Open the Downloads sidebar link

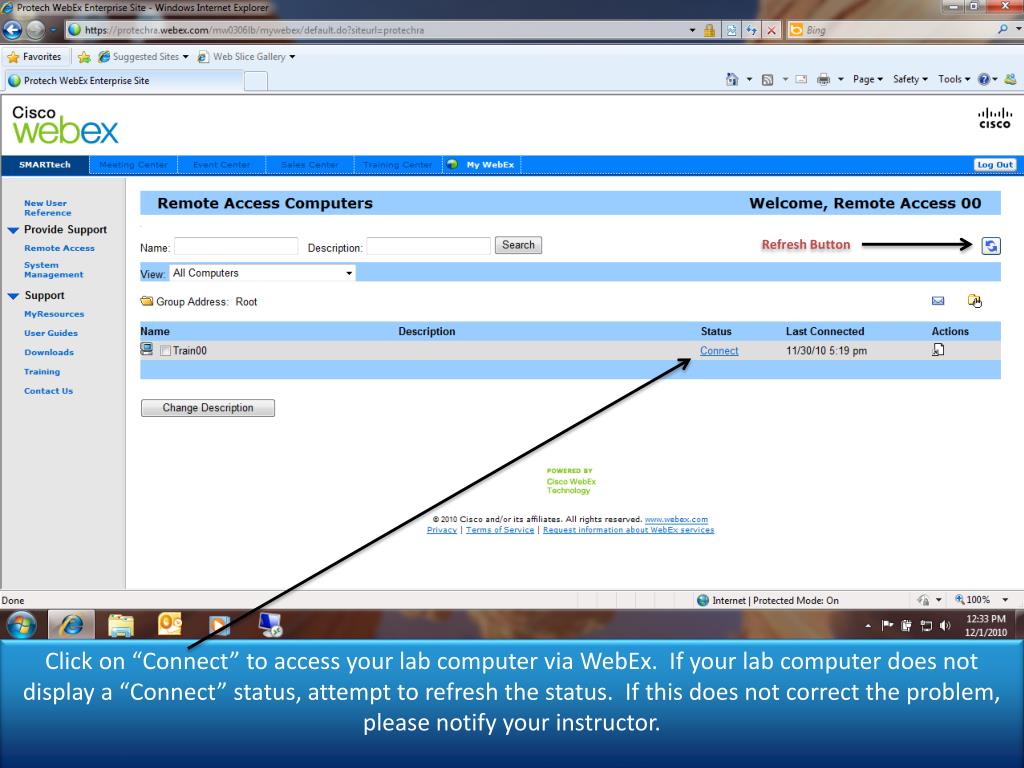click(49, 352)
